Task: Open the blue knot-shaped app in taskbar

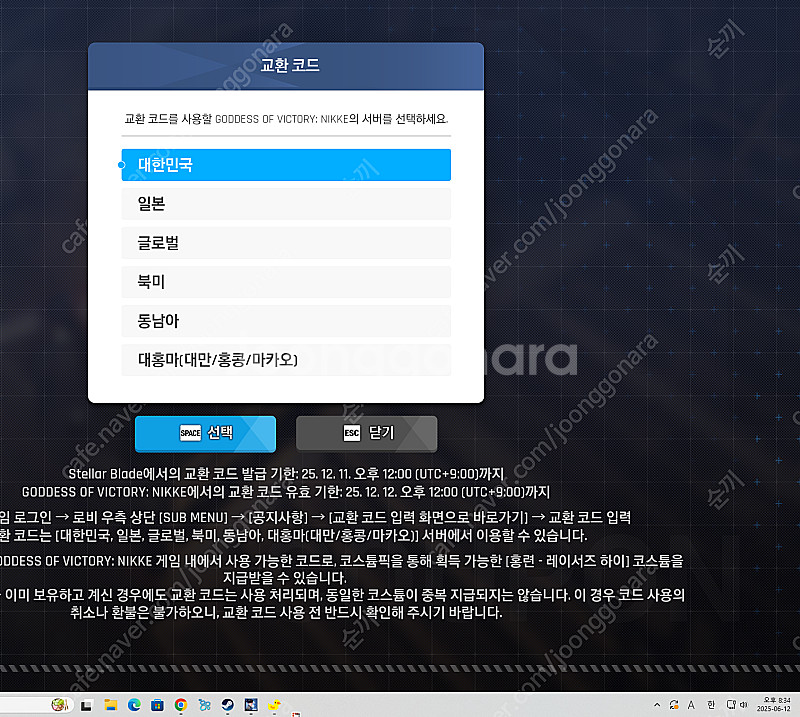Action: coord(205,705)
